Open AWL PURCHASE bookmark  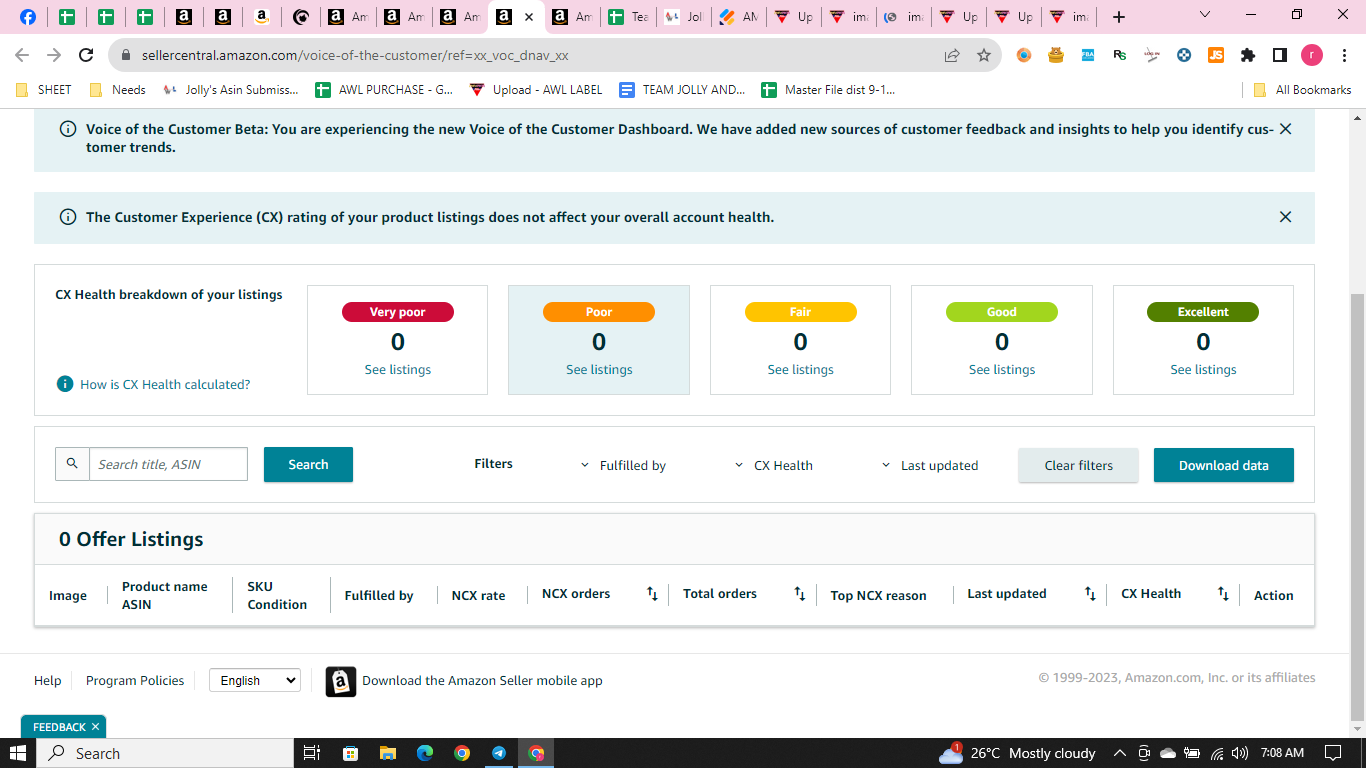coord(385,90)
